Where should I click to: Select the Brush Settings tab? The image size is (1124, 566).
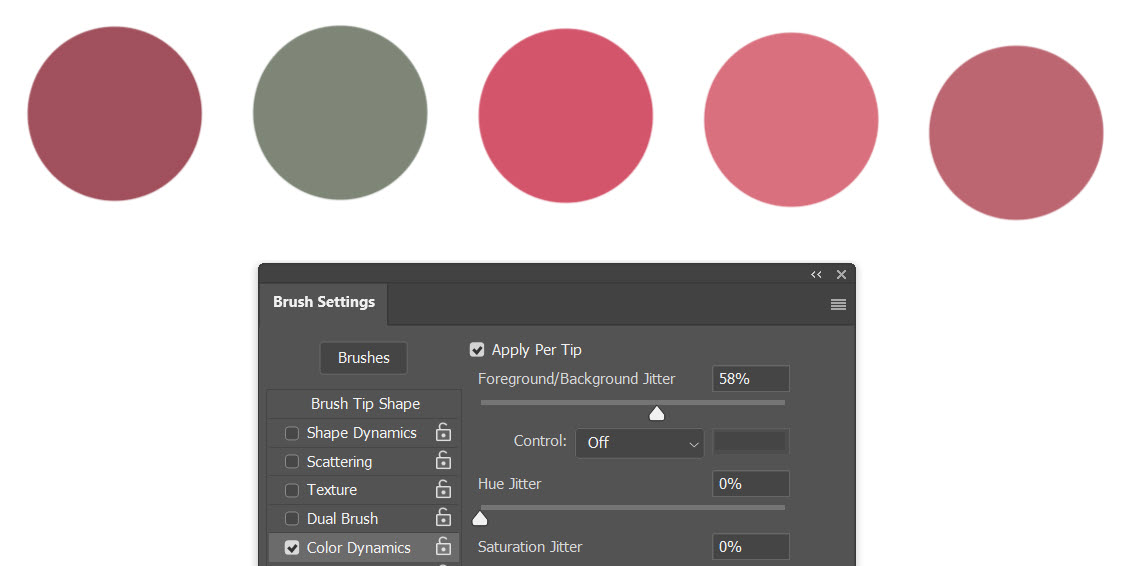tap(324, 302)
